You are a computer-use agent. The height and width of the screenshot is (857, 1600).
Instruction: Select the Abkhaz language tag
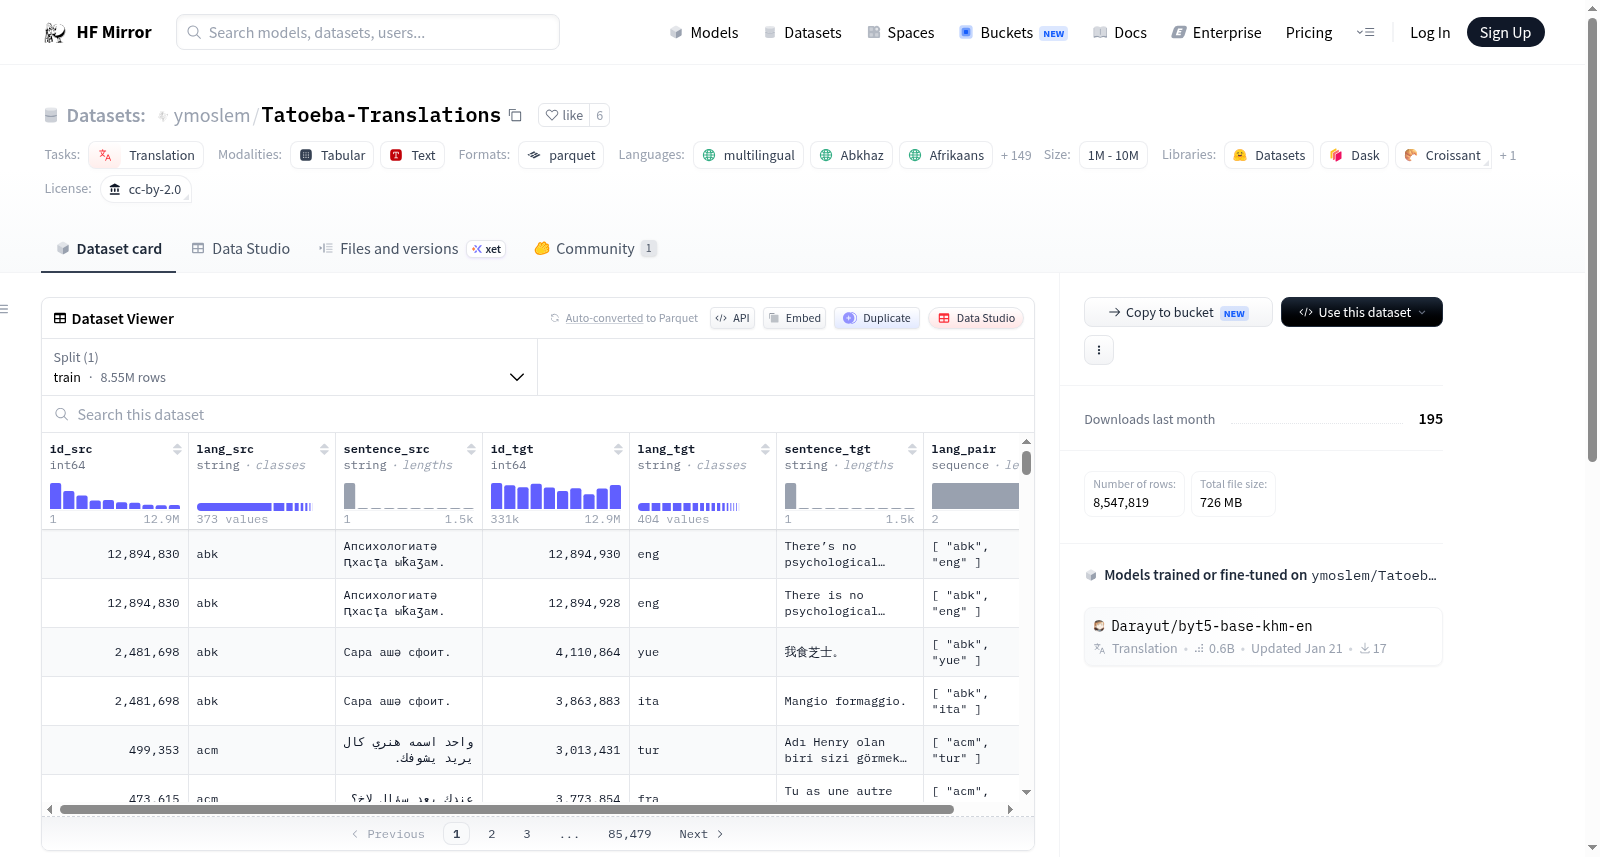pyautogui.click(x=851, y=155)
